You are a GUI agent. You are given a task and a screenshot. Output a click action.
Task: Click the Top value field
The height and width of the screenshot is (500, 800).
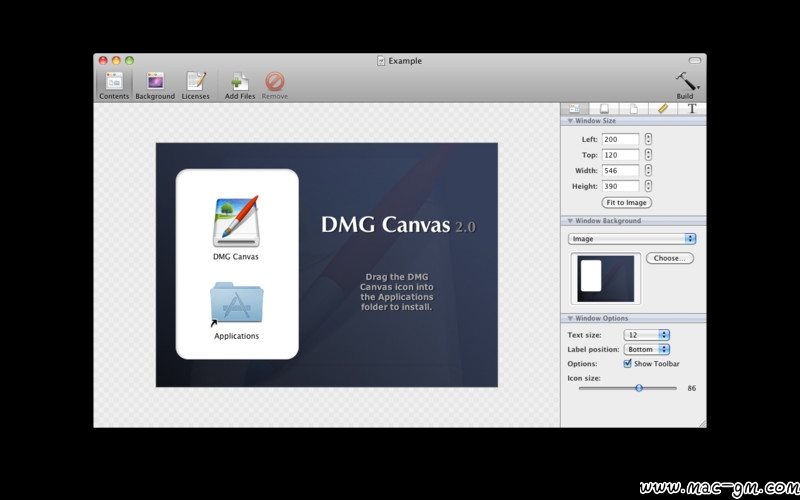tap(620, 155)
